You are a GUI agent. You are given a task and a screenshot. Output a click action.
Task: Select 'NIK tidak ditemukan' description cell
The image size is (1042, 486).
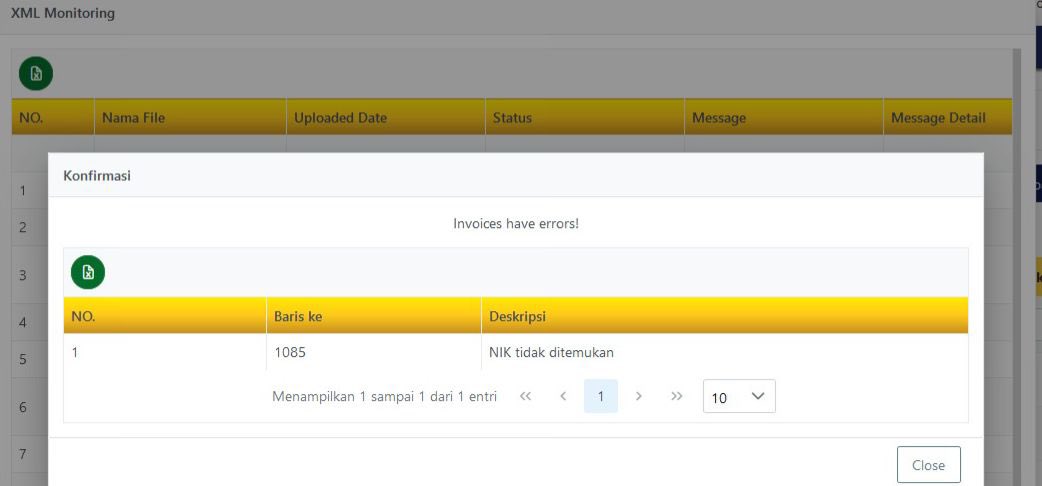(724, 352)
